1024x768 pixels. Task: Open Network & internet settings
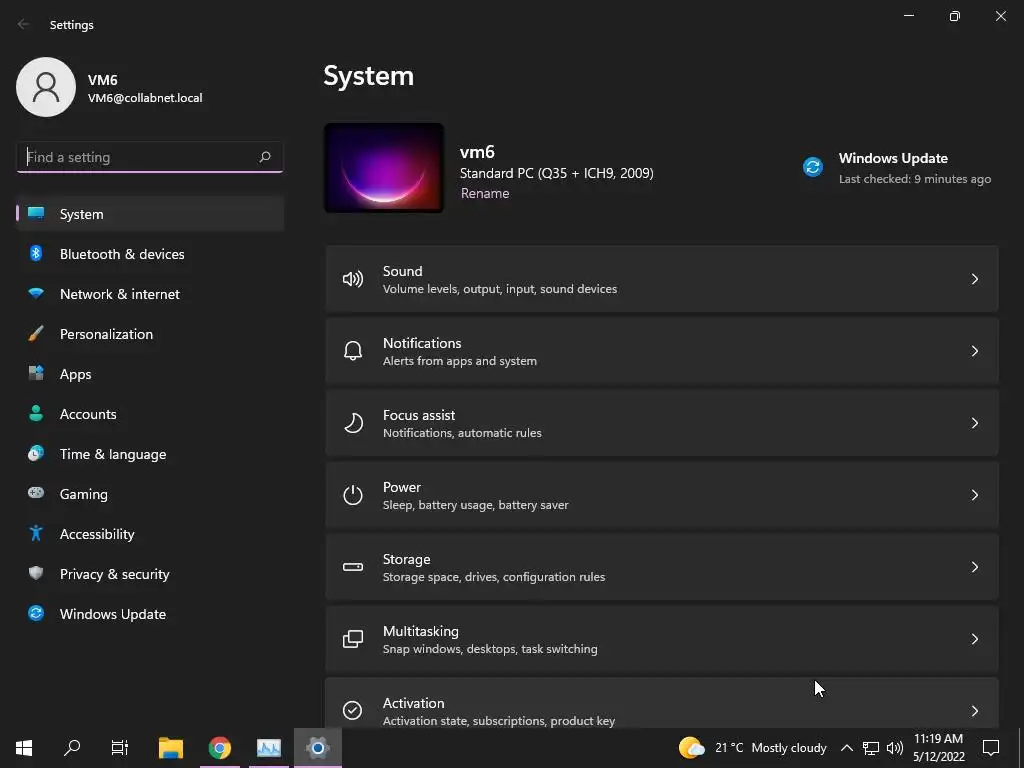pos(150,294)
